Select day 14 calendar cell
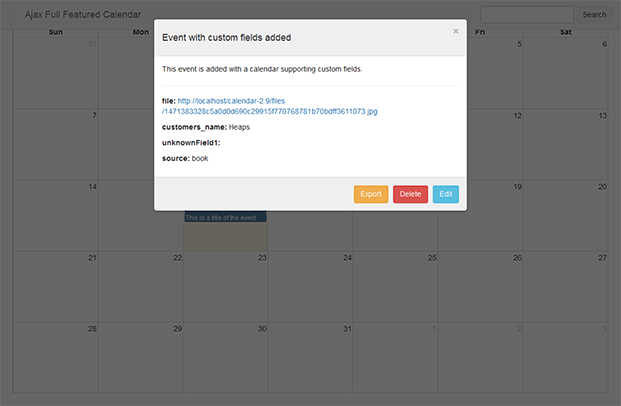Screen dimensions: 621x406 click(x=55, y=215)
